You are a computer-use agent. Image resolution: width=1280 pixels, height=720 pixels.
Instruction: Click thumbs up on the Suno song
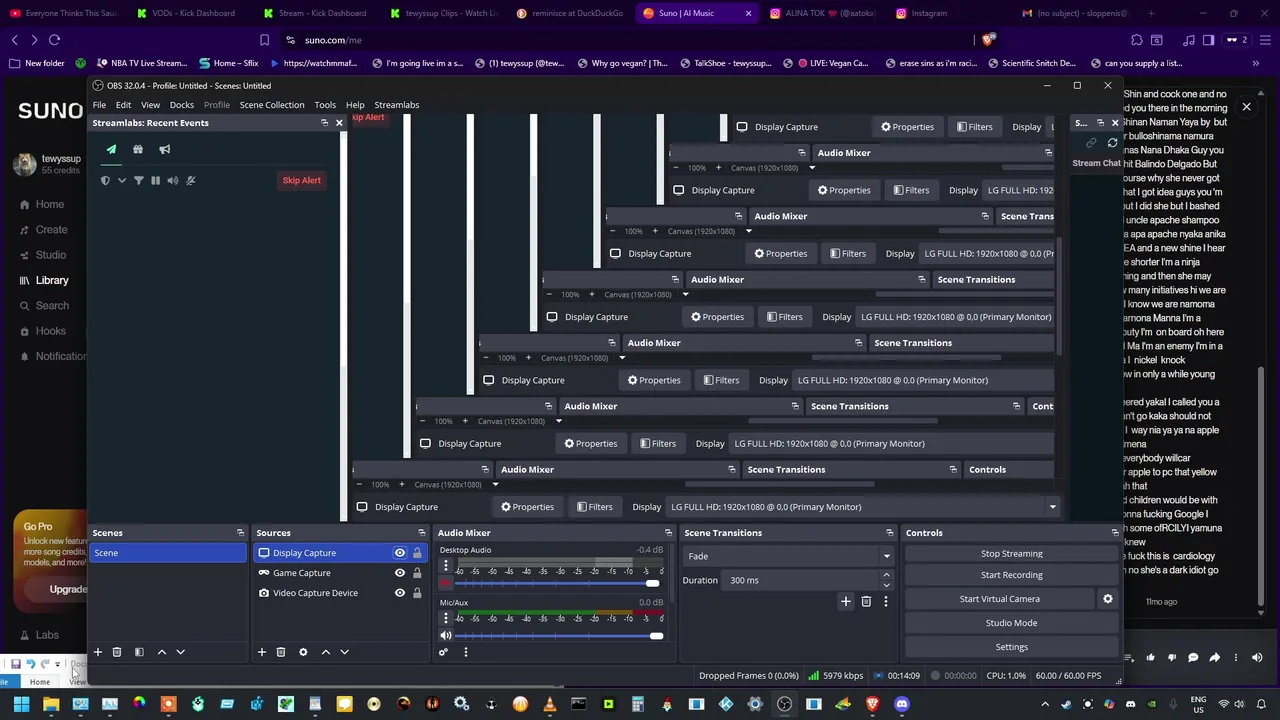pos(1150,658)
